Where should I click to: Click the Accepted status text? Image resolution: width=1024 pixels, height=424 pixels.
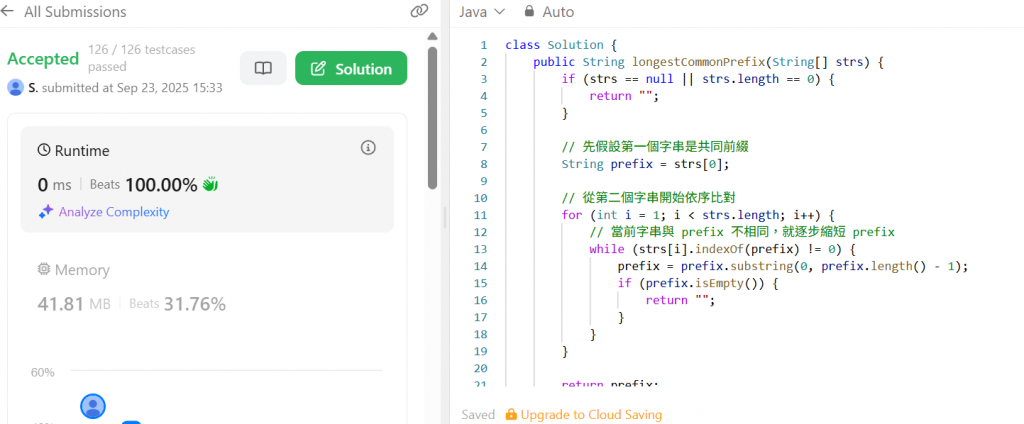(43, 59)
